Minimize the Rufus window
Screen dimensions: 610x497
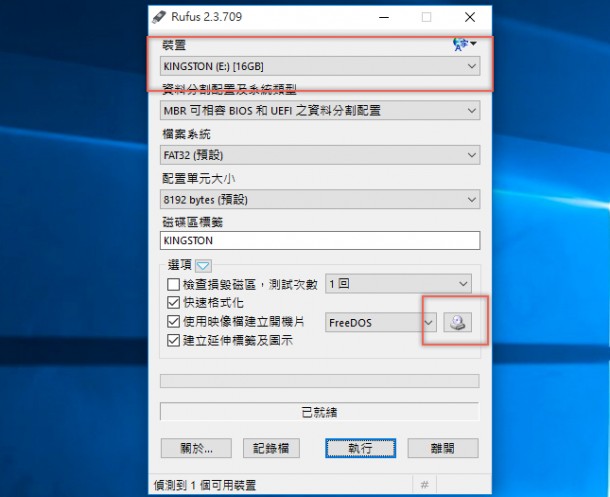tap(384, 17)
